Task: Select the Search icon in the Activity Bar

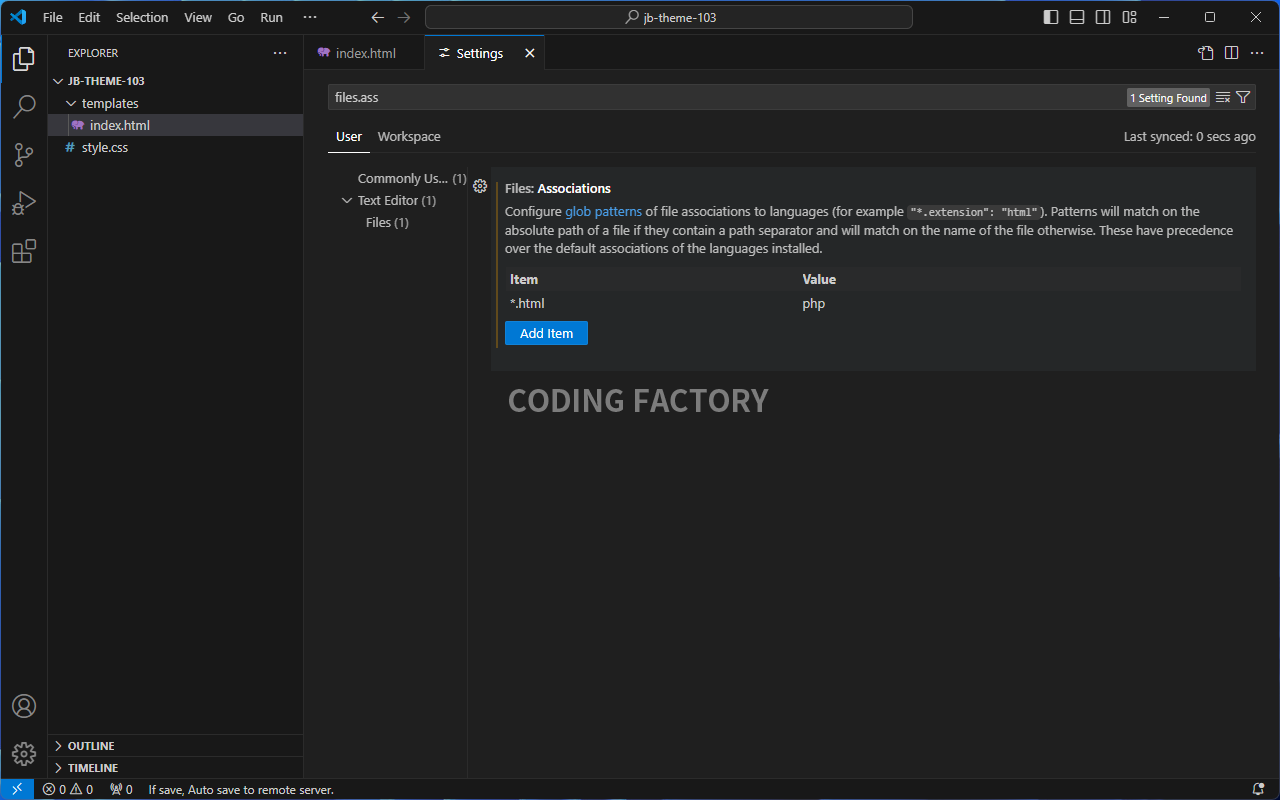Action: coord(23,106)
